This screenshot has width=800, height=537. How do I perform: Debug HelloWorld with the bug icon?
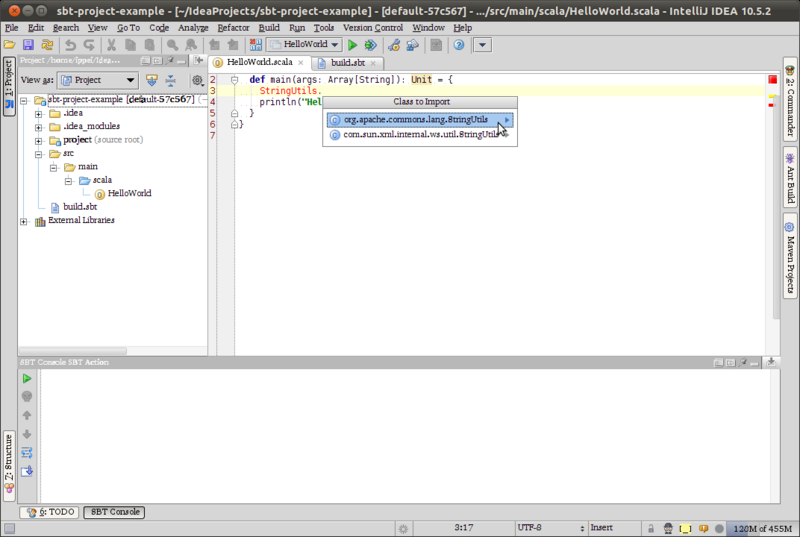pyautogui.click(x=371, y=45)
